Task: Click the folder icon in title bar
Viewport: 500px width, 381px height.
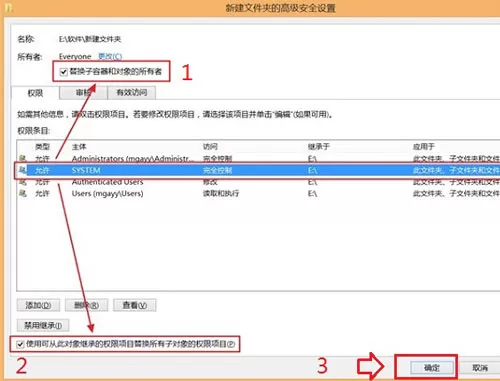Action: (9, 7)
